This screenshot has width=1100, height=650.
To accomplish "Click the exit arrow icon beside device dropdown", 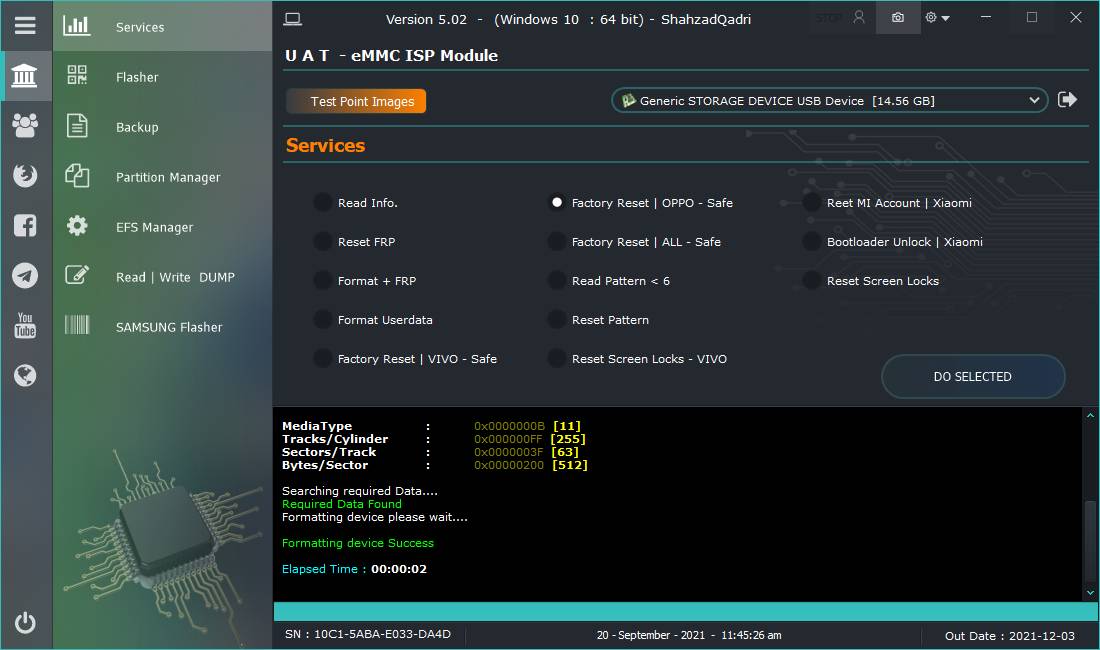I will [1067, 100].
